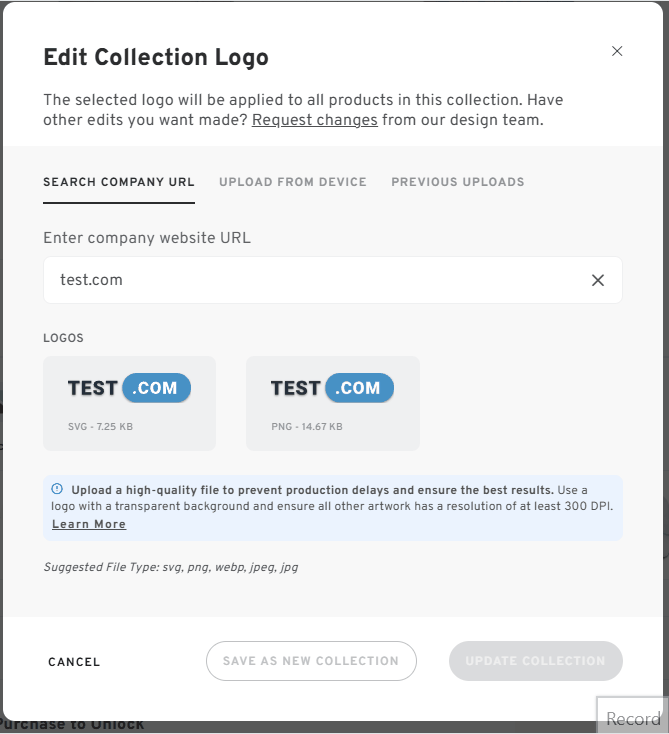Click the LOGOS section label
Image resolution: width=669 pixels, height=734 pixels.
[x=64, y=338]
